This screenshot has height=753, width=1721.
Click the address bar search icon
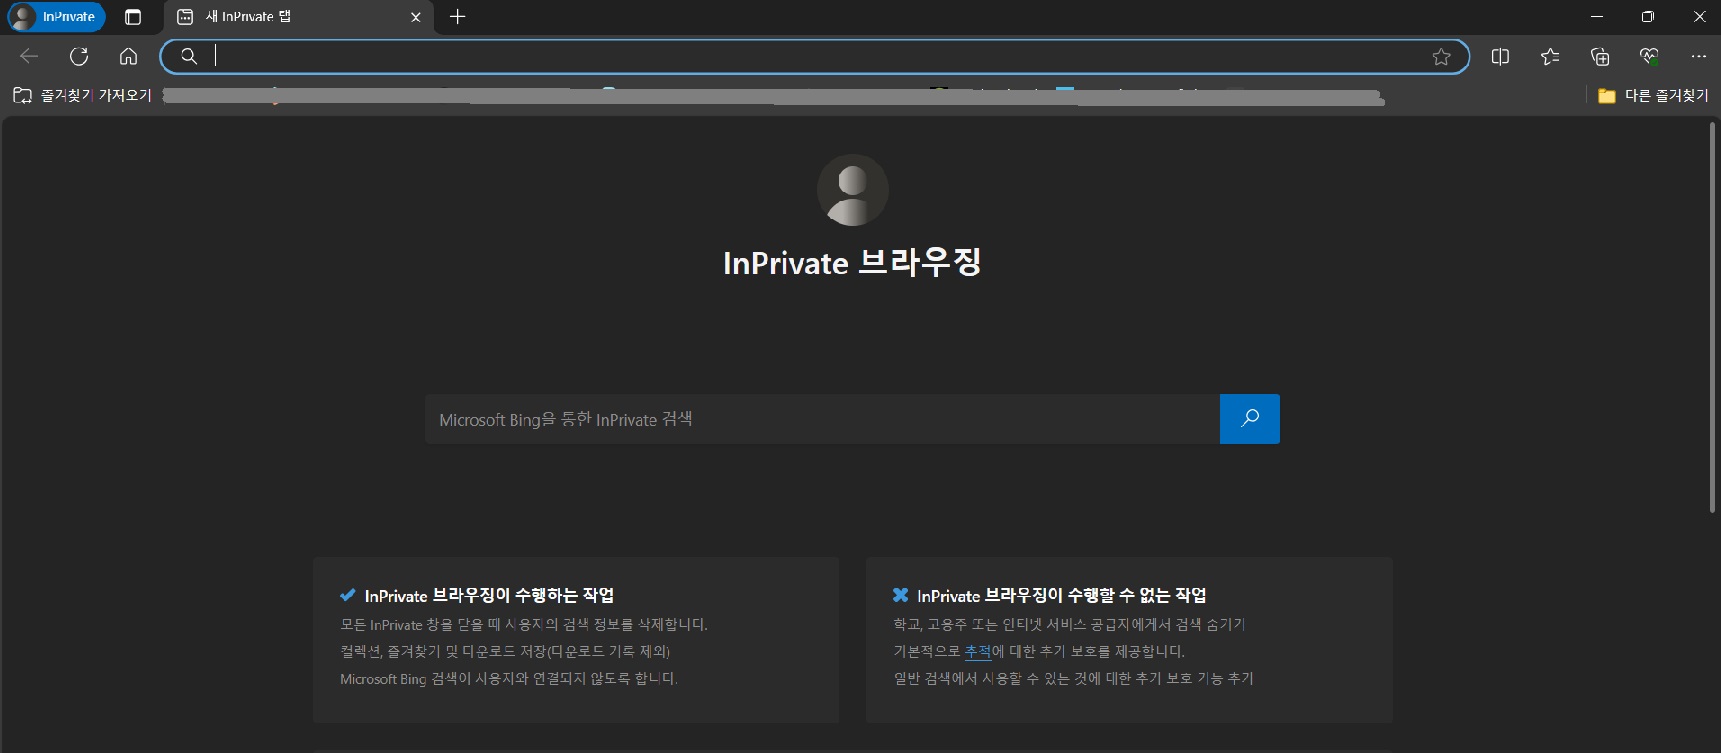(189, 56)
